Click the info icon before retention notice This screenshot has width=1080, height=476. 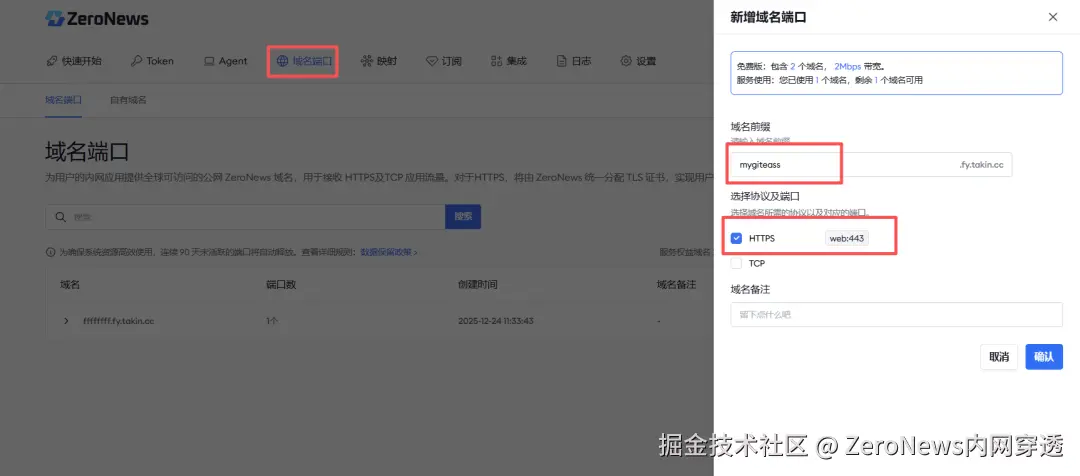coord(50,252)
